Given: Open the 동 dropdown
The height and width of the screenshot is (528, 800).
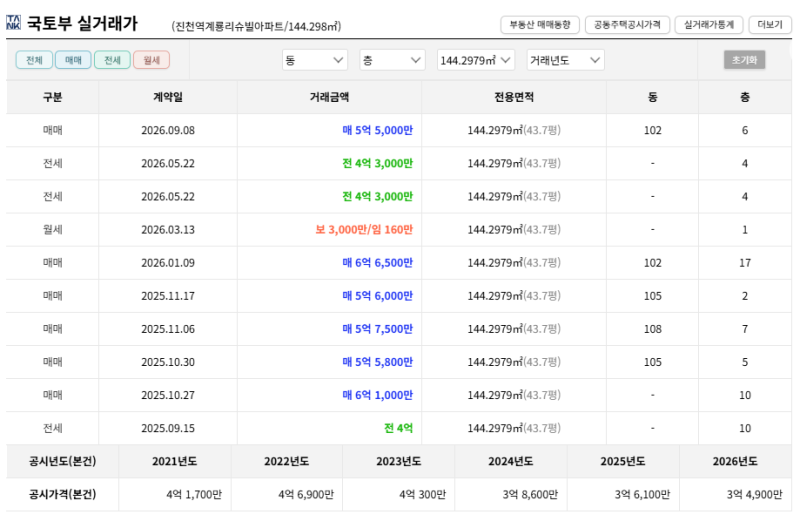Looking at the screenshot, I should [x=315, y=60].
